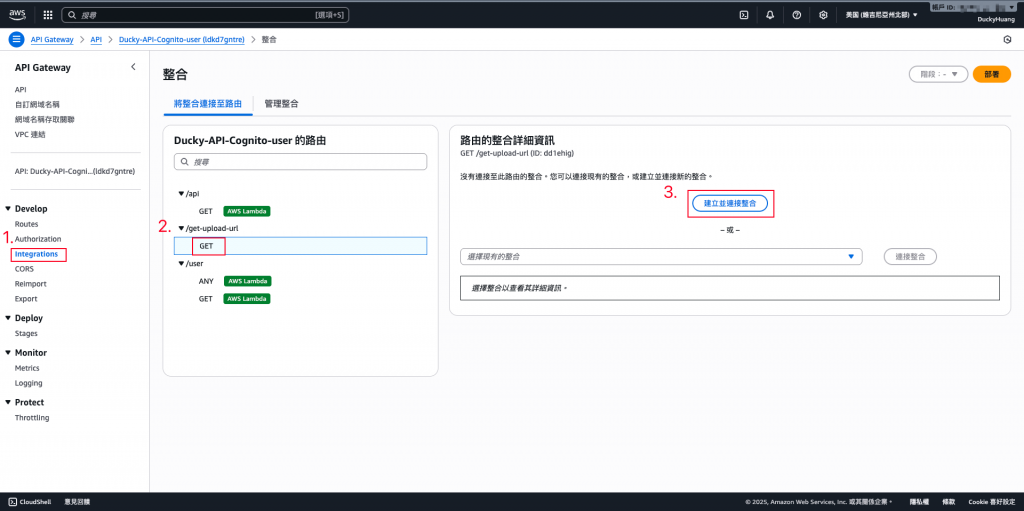Open the API item in sidebar
Image resolution: width=1024 pixels, height=511 pixels.
tap(20, 90)
